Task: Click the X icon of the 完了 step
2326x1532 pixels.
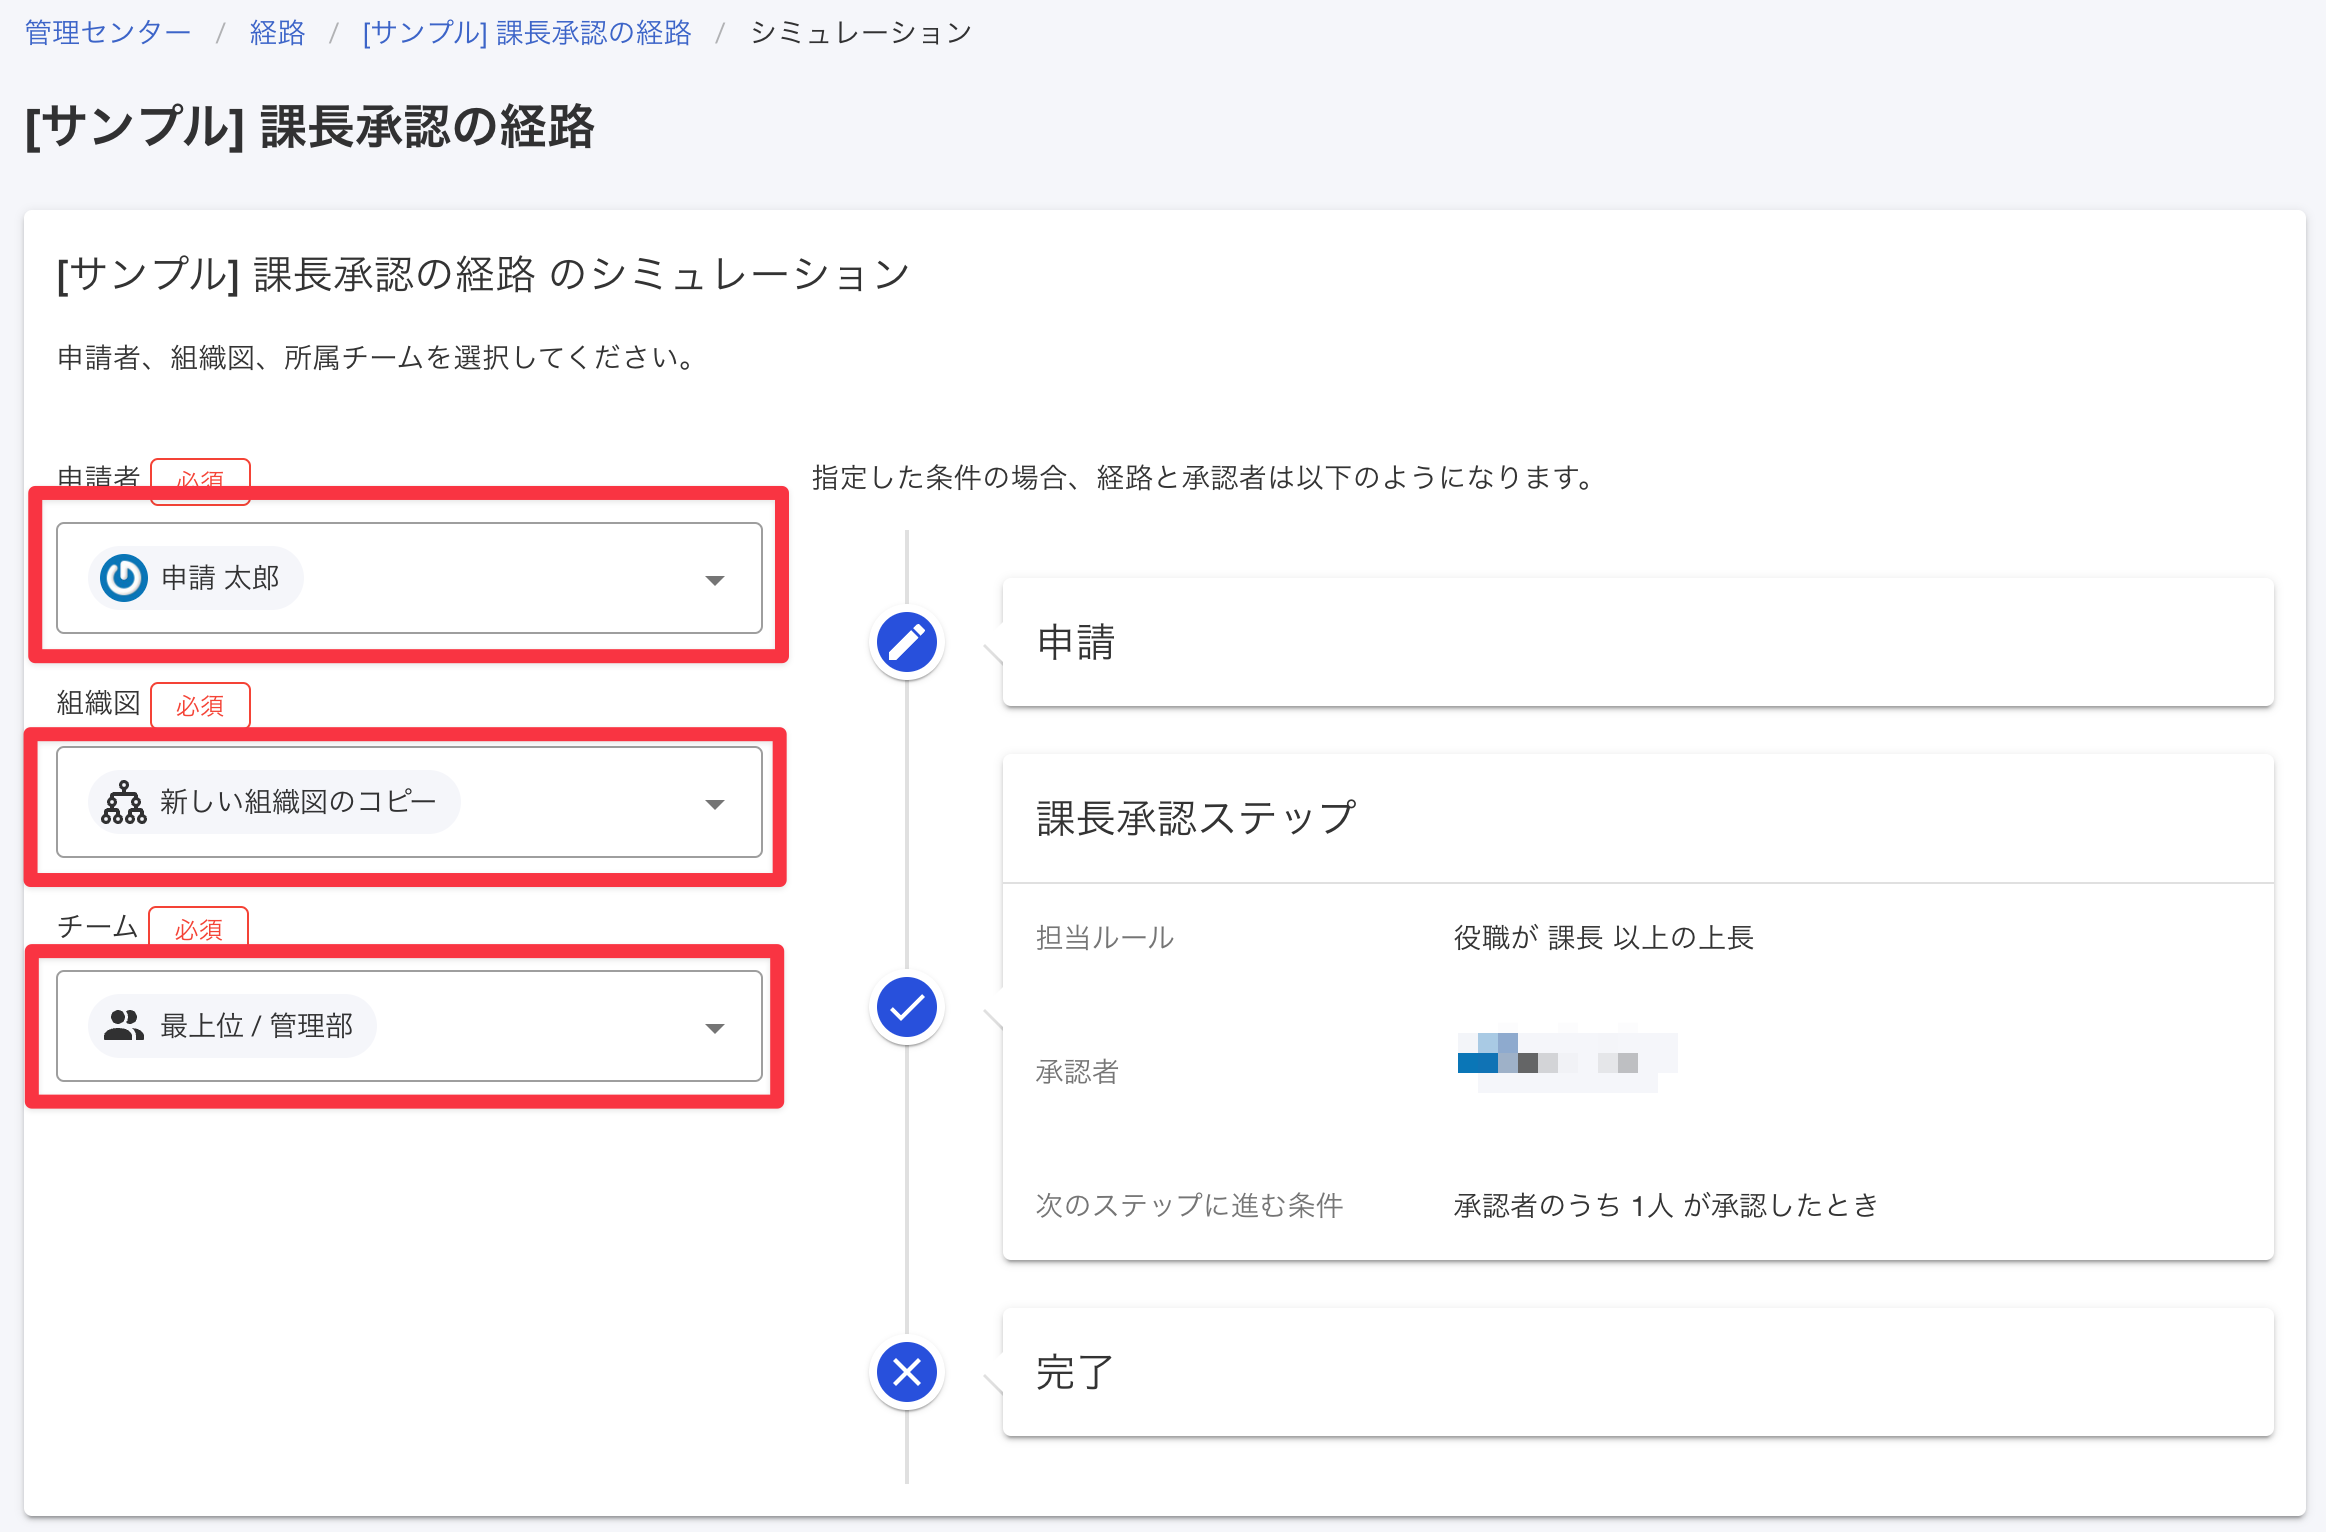Action: click(906, 1372)
